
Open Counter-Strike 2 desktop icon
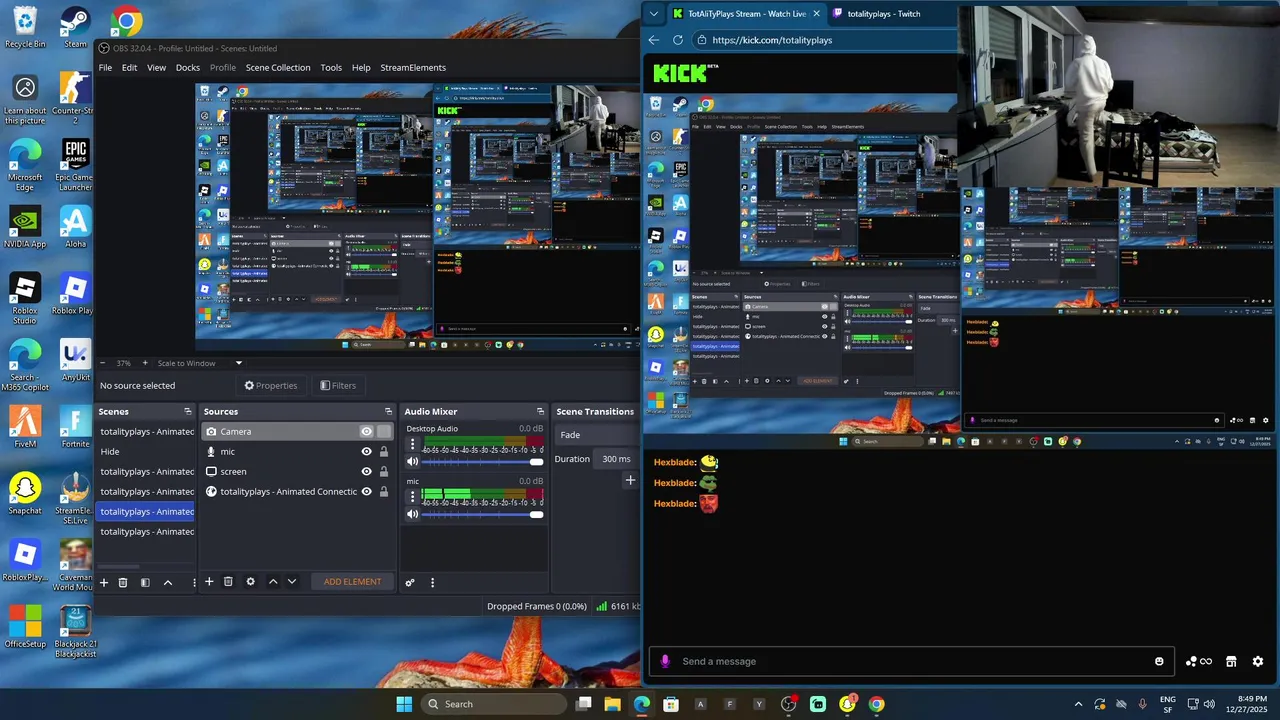pos(75,98)
